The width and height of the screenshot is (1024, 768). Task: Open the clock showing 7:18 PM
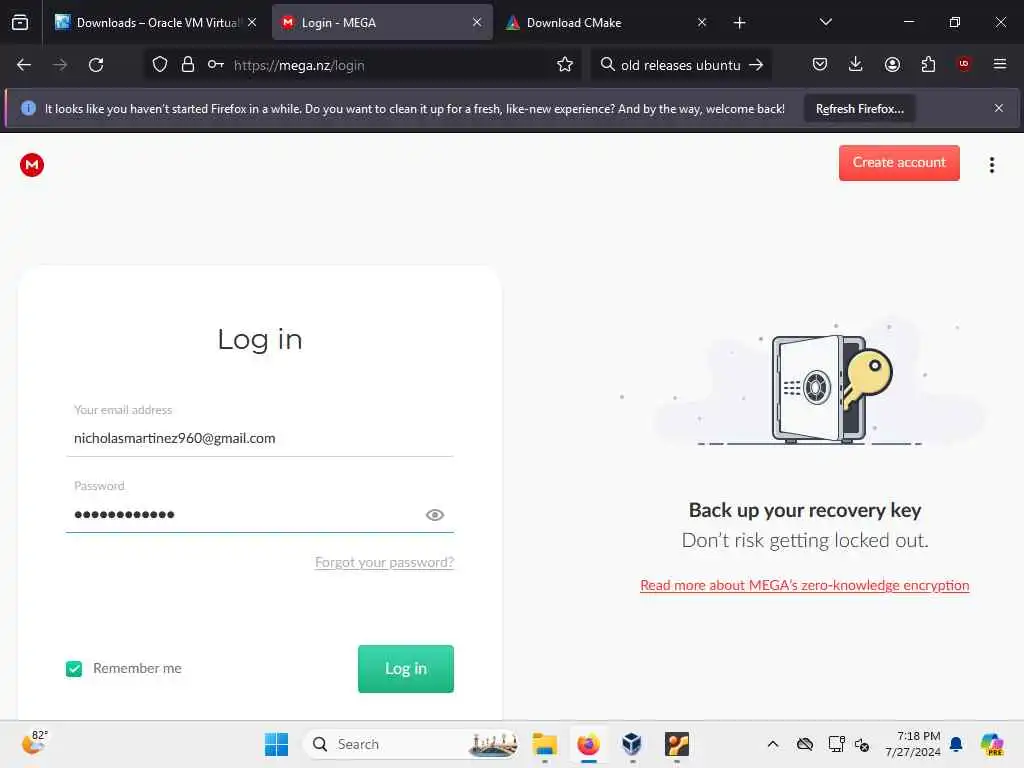point(913,744)
